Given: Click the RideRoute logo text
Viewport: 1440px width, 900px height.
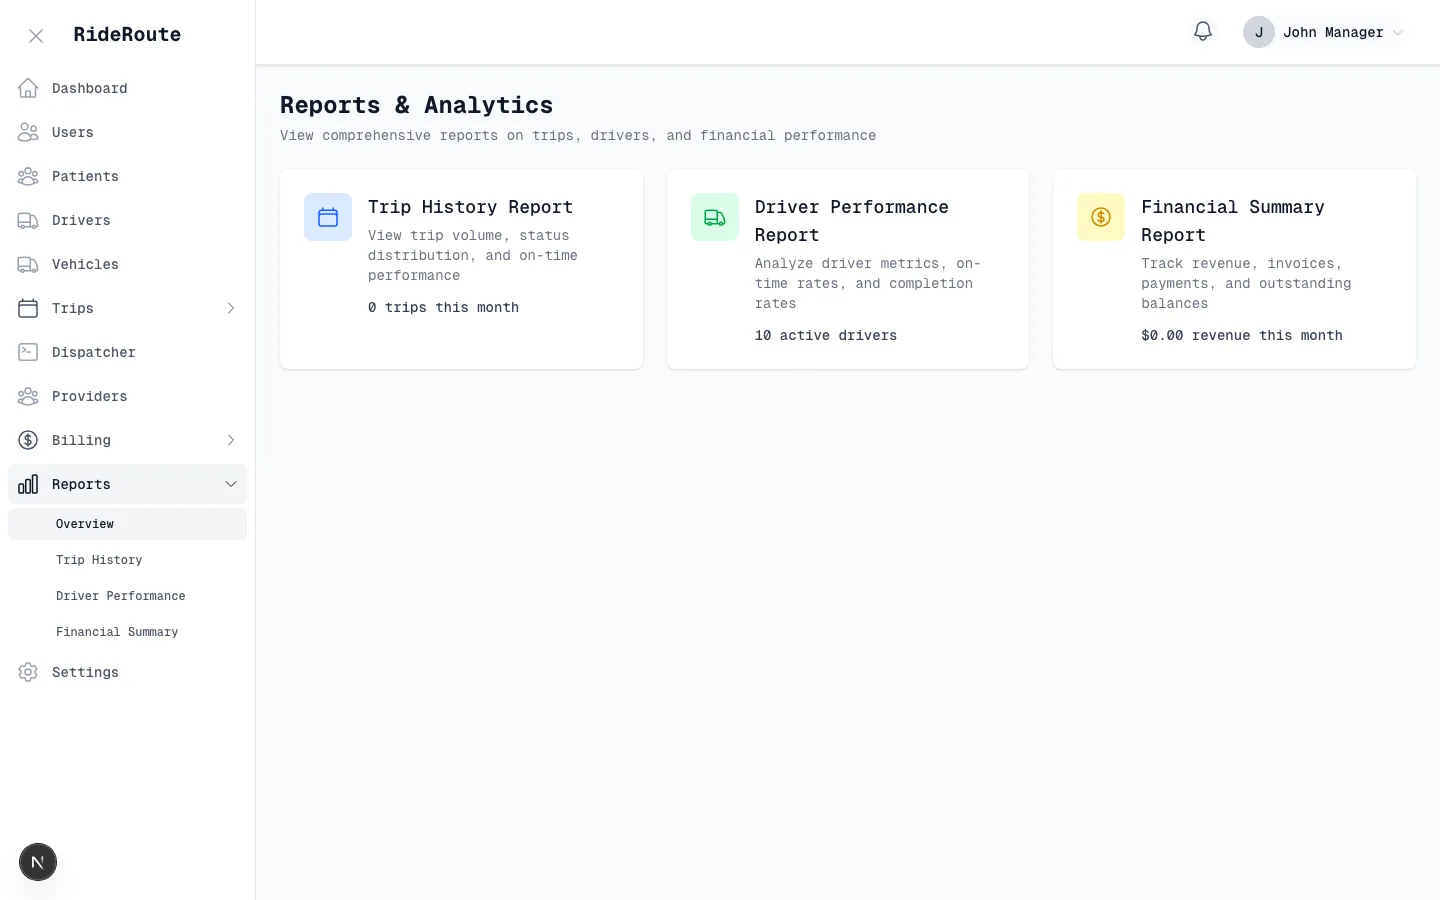Looking at the screenshot, I should [127, 34].
